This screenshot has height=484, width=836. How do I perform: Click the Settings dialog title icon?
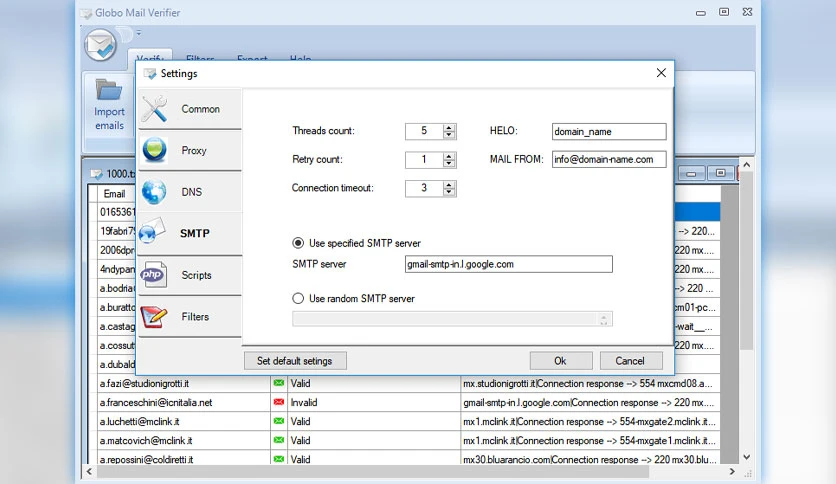150,74
